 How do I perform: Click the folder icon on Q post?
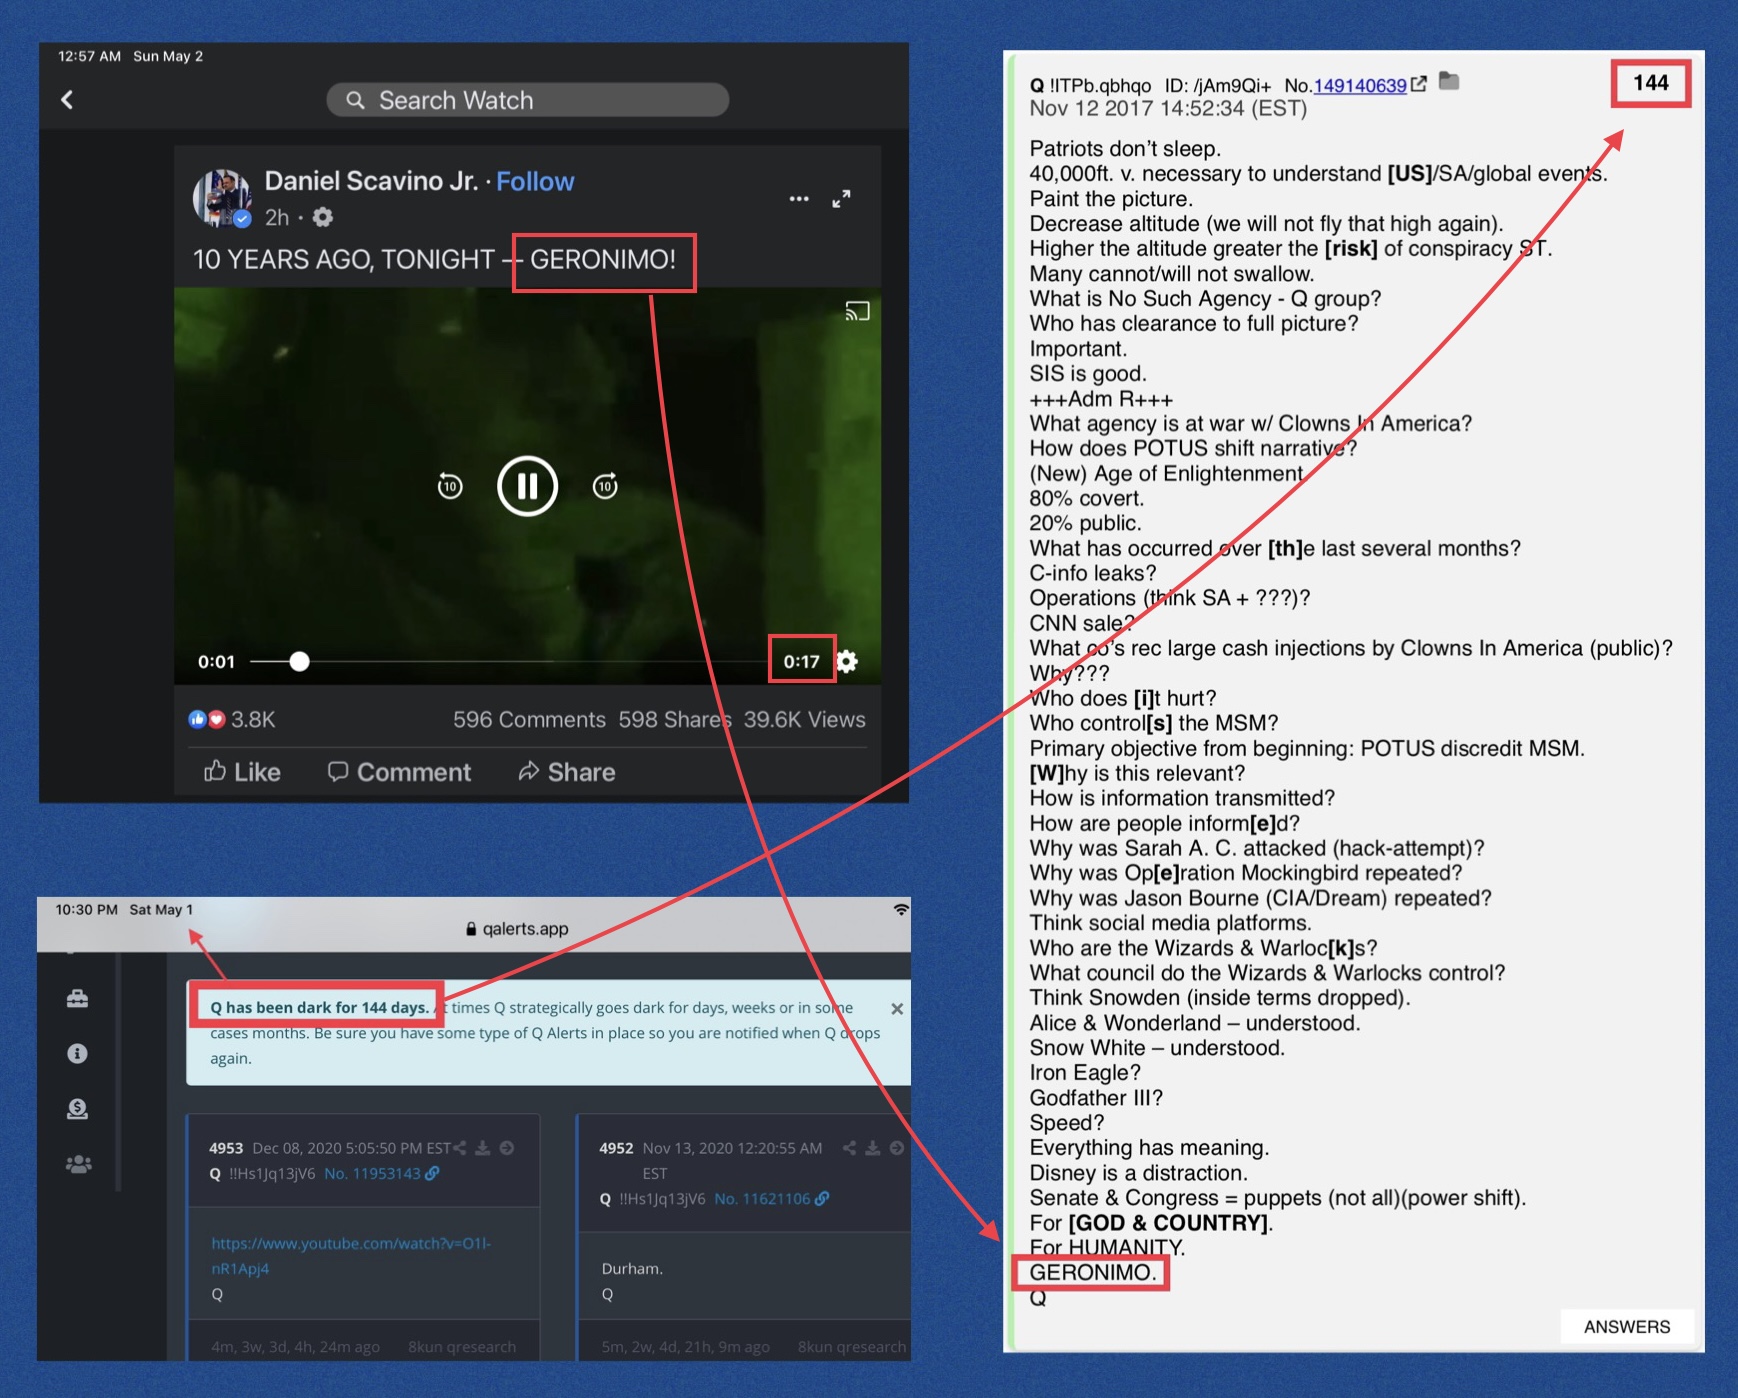tap(1449, 81)
